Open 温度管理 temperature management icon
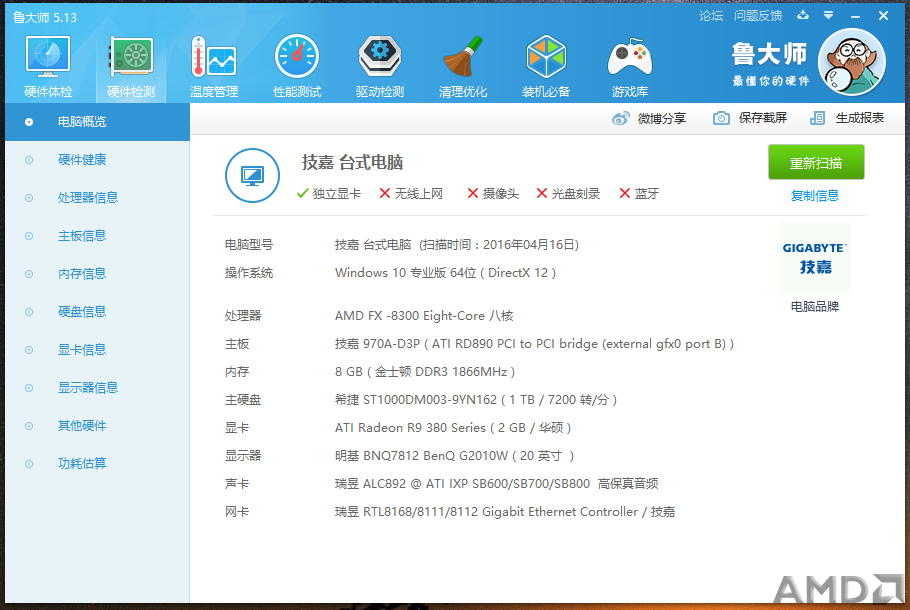Screen dimensions: 910x610 click(214, 66)
